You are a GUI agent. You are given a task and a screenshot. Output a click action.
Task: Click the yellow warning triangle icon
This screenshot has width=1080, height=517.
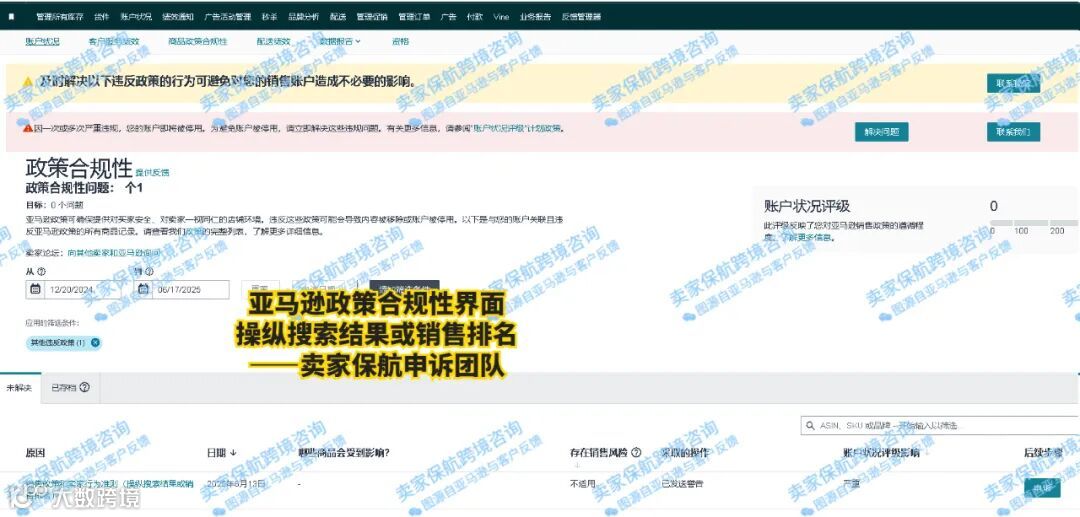[x=28, y=82]
